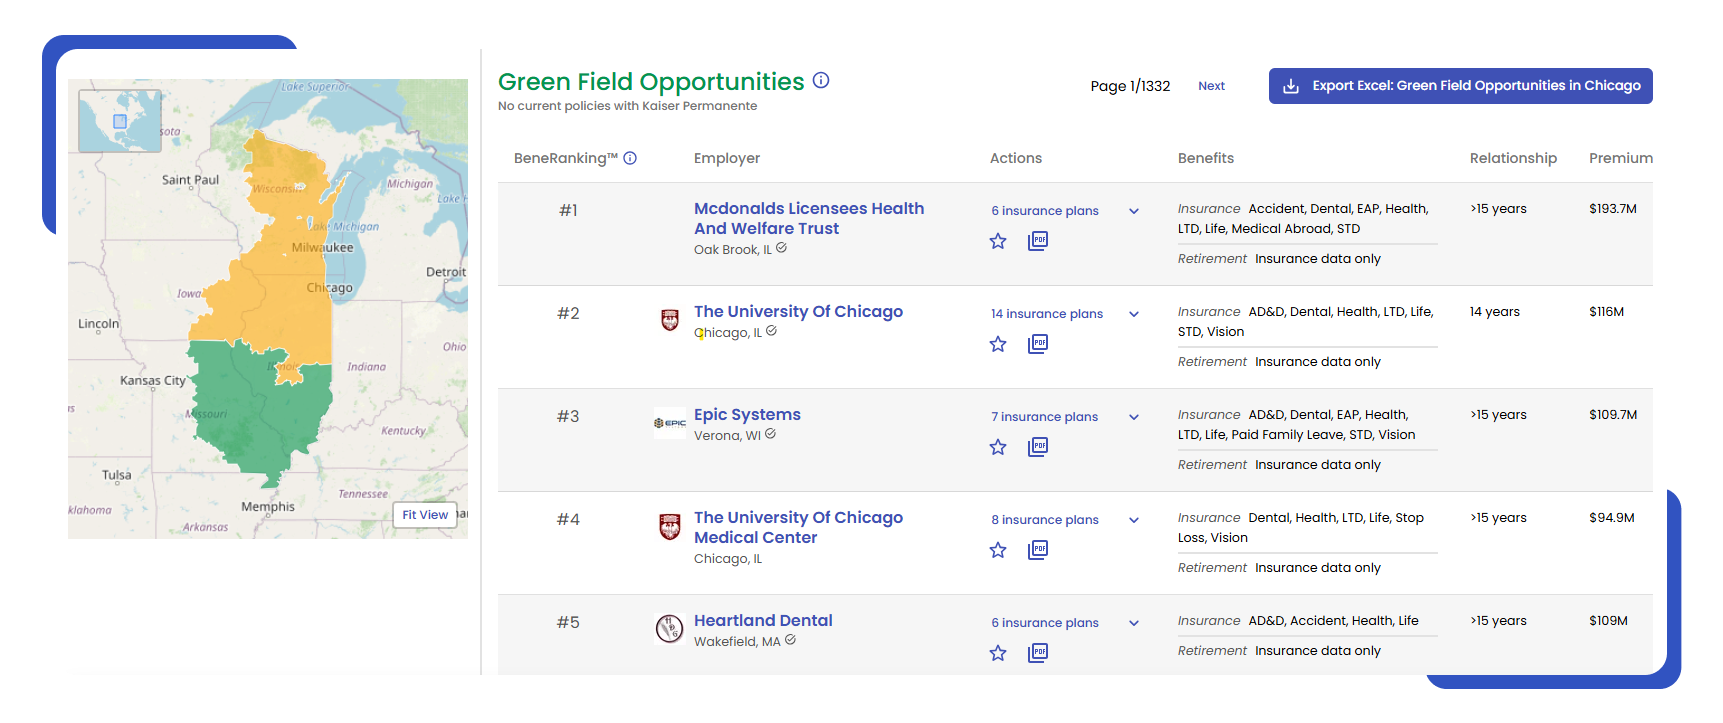Expand the 6 insurance plans for Mcdonalds
The height and width of the screenshot is (723, 1723).
1134,211
